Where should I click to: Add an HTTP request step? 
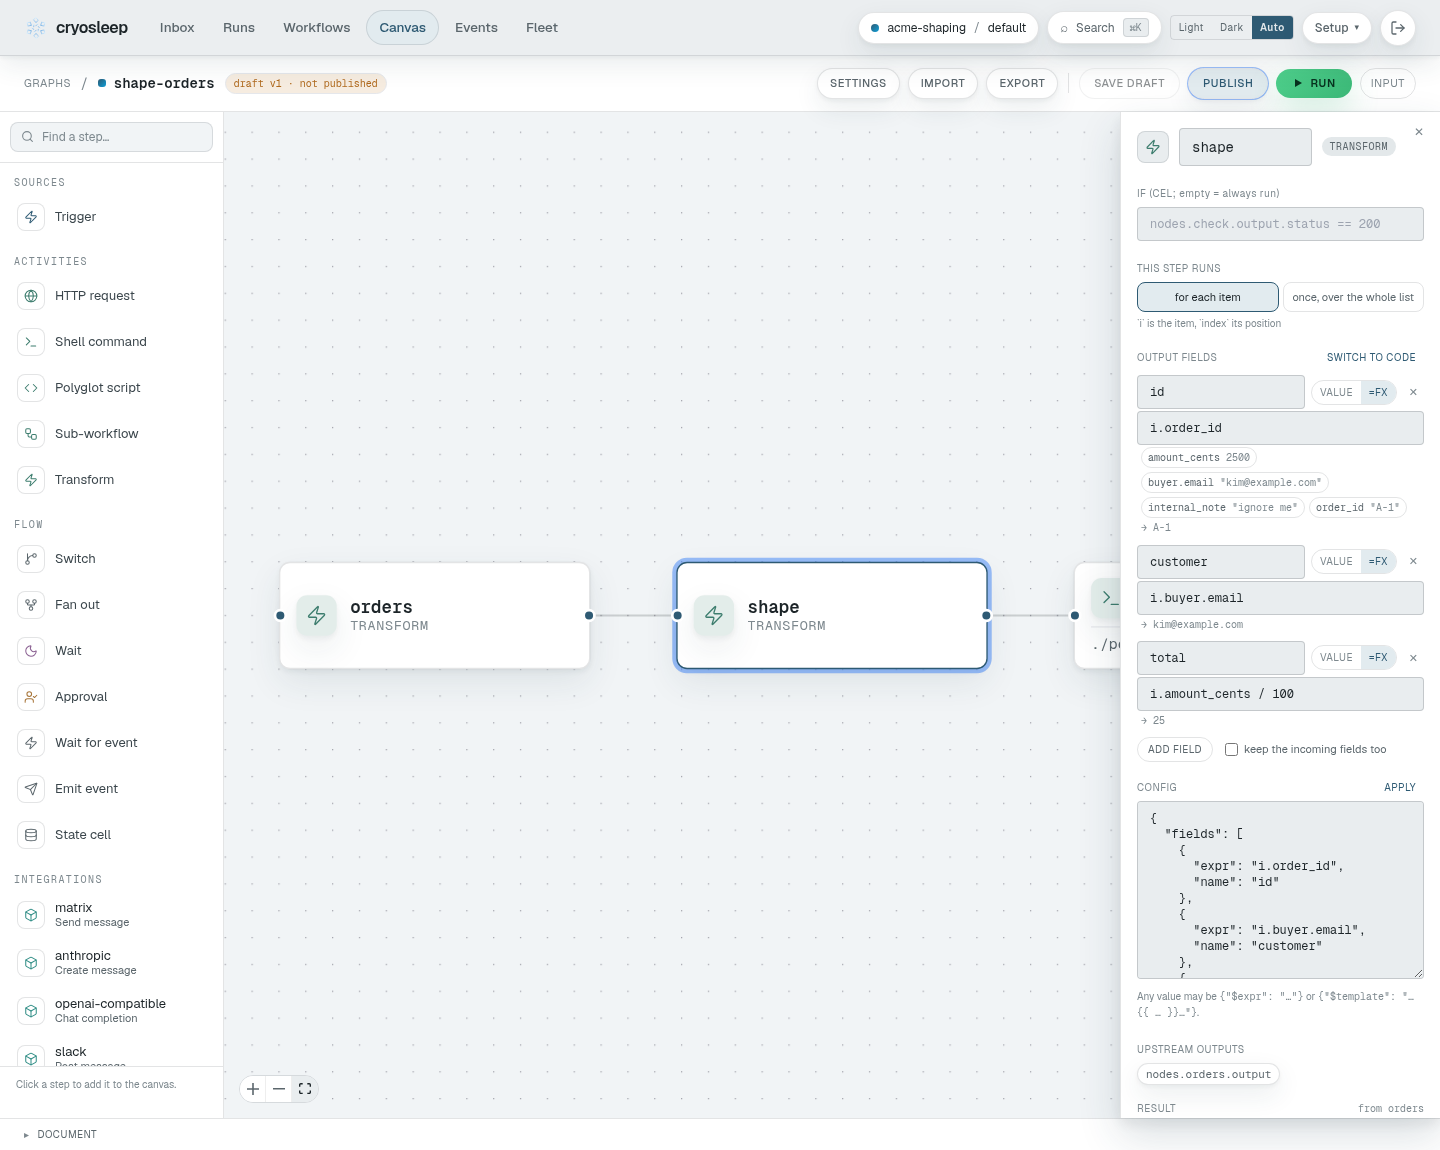click(111, 296)
